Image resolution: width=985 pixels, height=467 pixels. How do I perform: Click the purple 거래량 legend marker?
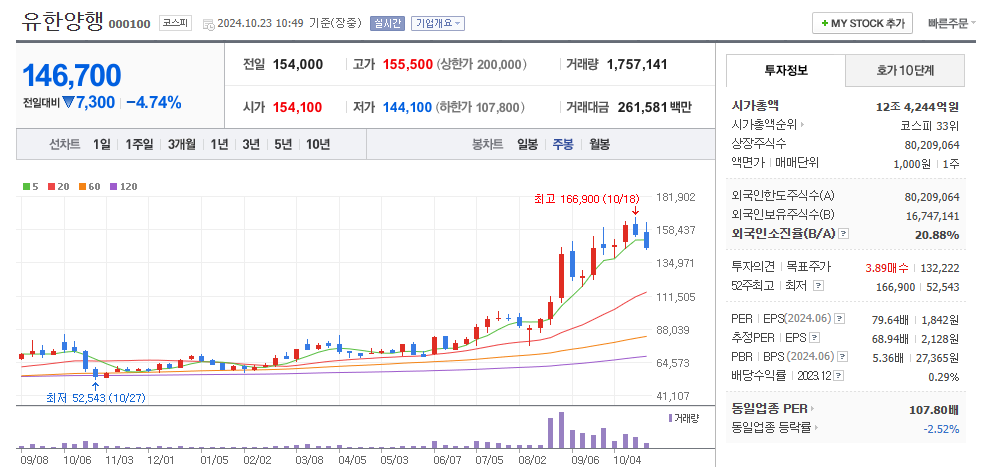(x=671, y=417)
